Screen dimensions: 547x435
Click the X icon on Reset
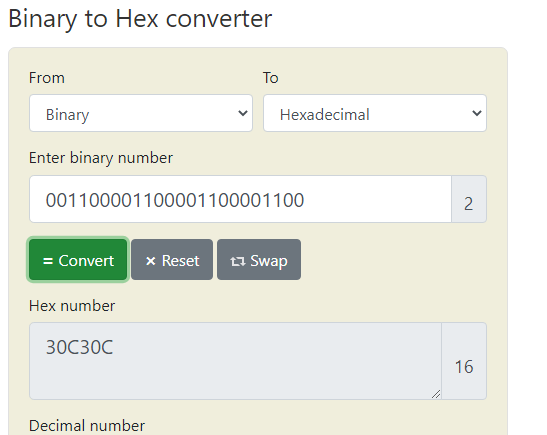(x=151, y=261)
